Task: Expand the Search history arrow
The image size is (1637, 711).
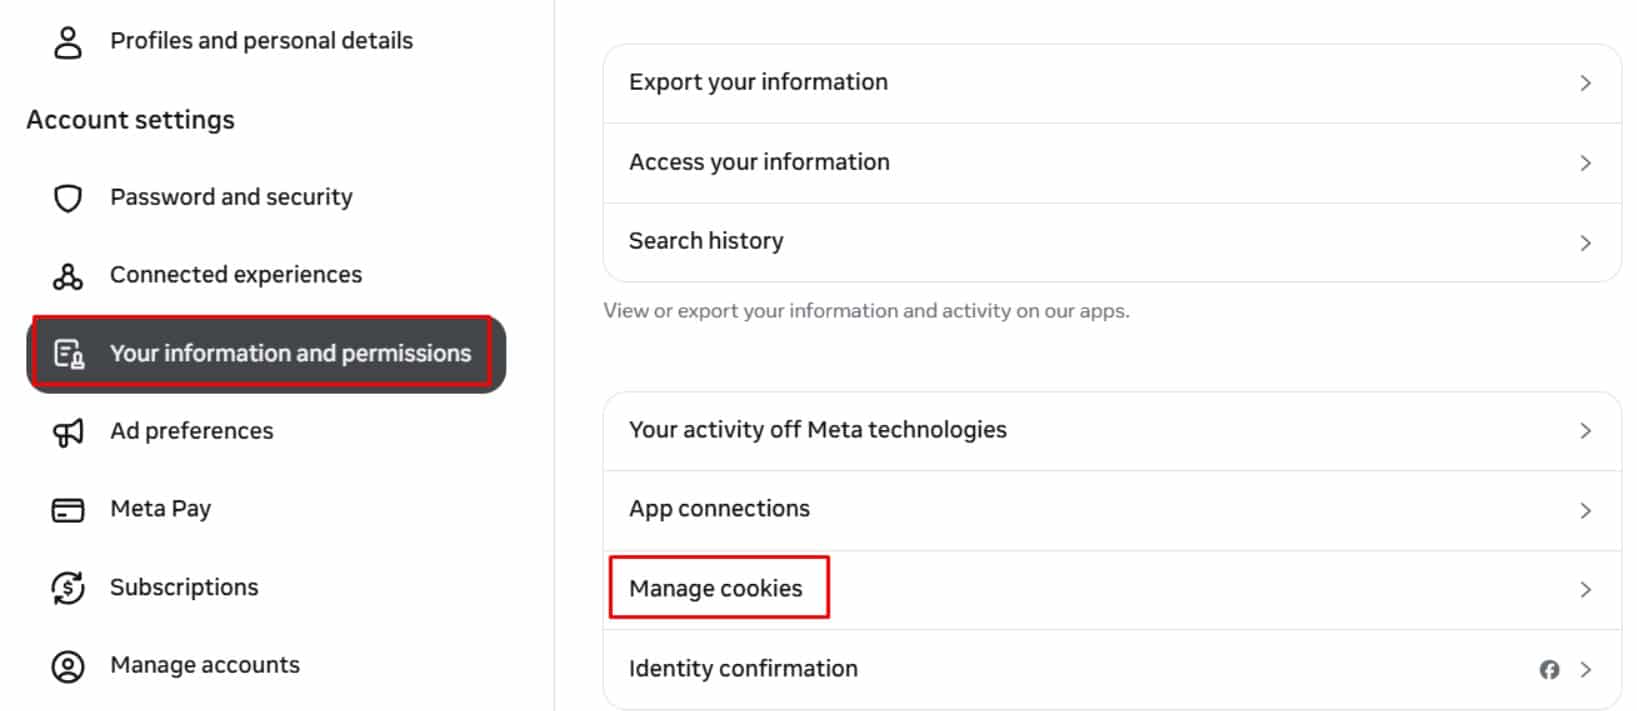Action: pos(1585,243)
